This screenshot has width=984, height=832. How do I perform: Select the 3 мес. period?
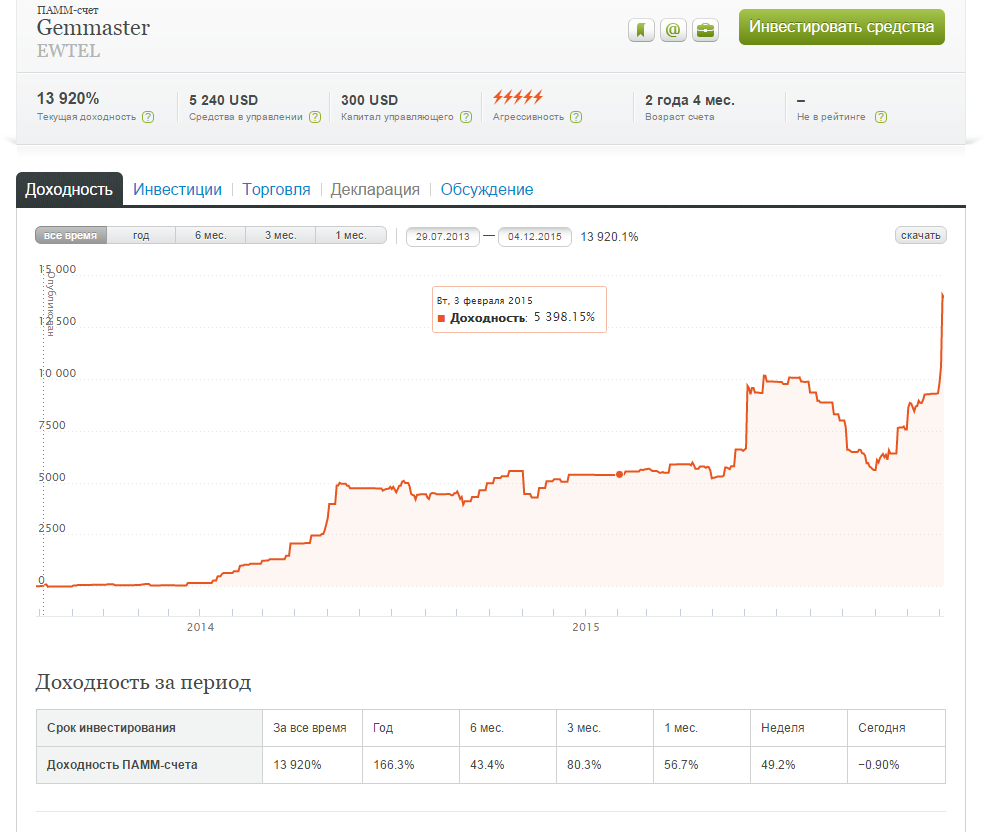pos(281,235)
